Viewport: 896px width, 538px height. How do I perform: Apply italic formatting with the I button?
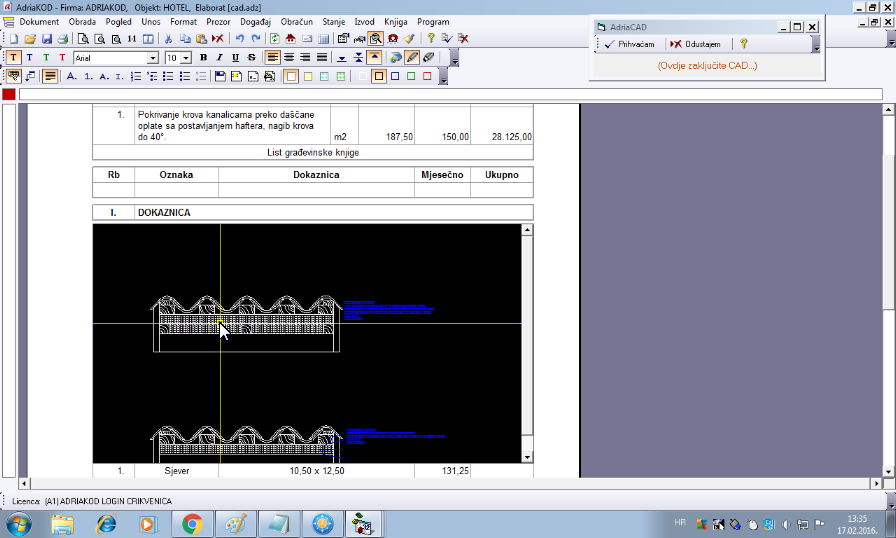[x=219, y=58]
